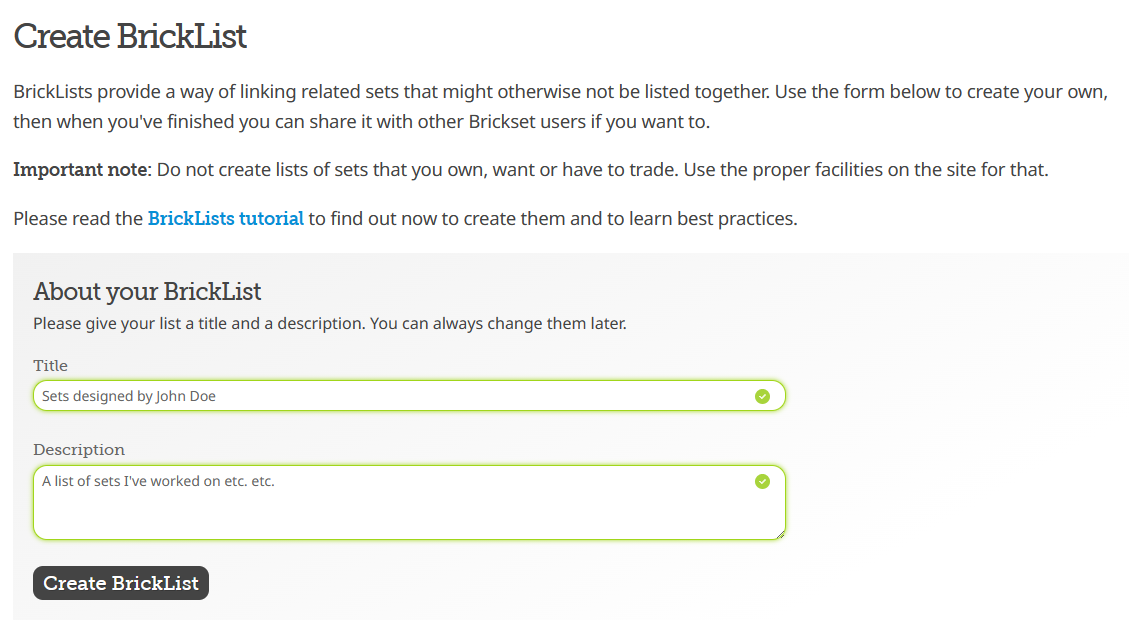Viewport: 1134px width, 633px height.
Task: Click the "Please read the" text before the link
Action: tap(78, 218)
